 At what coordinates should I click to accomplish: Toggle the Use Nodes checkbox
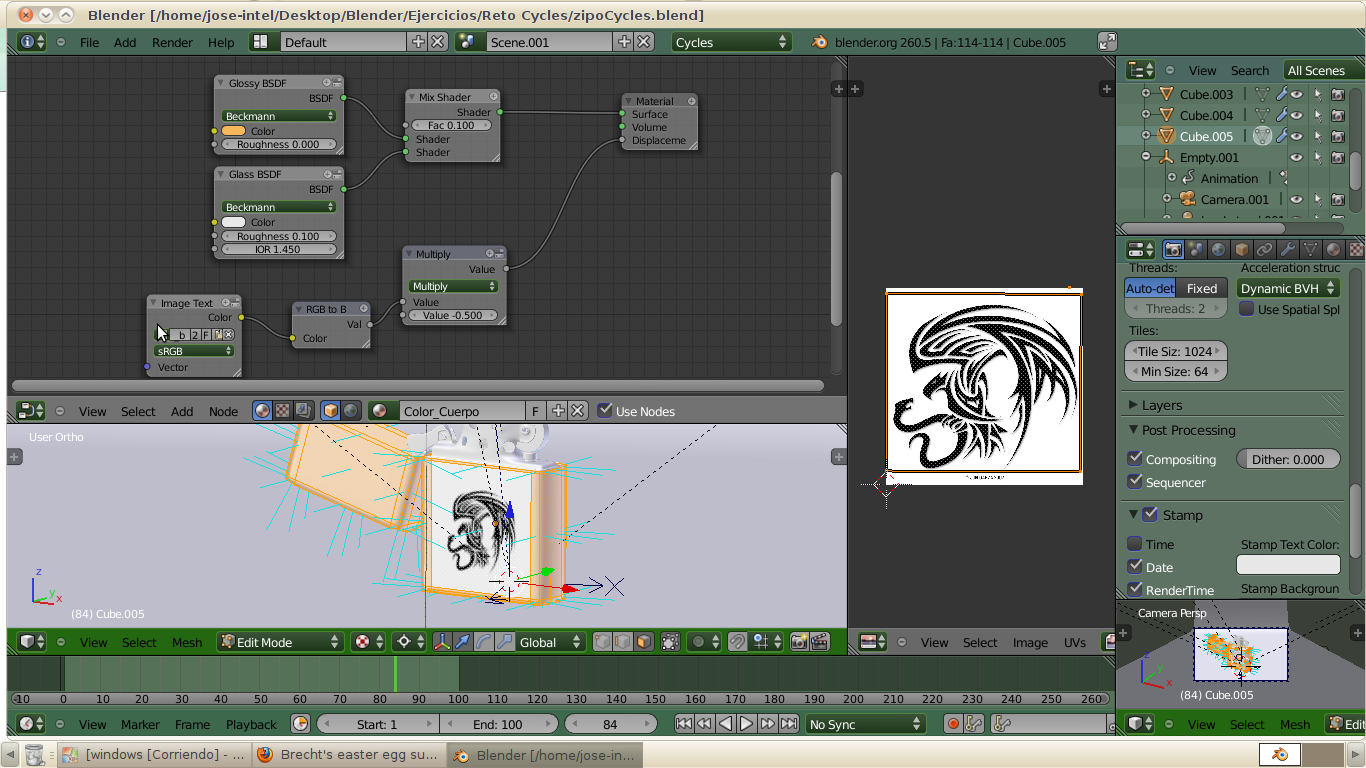pyautogui.click(x=605, y=411)
